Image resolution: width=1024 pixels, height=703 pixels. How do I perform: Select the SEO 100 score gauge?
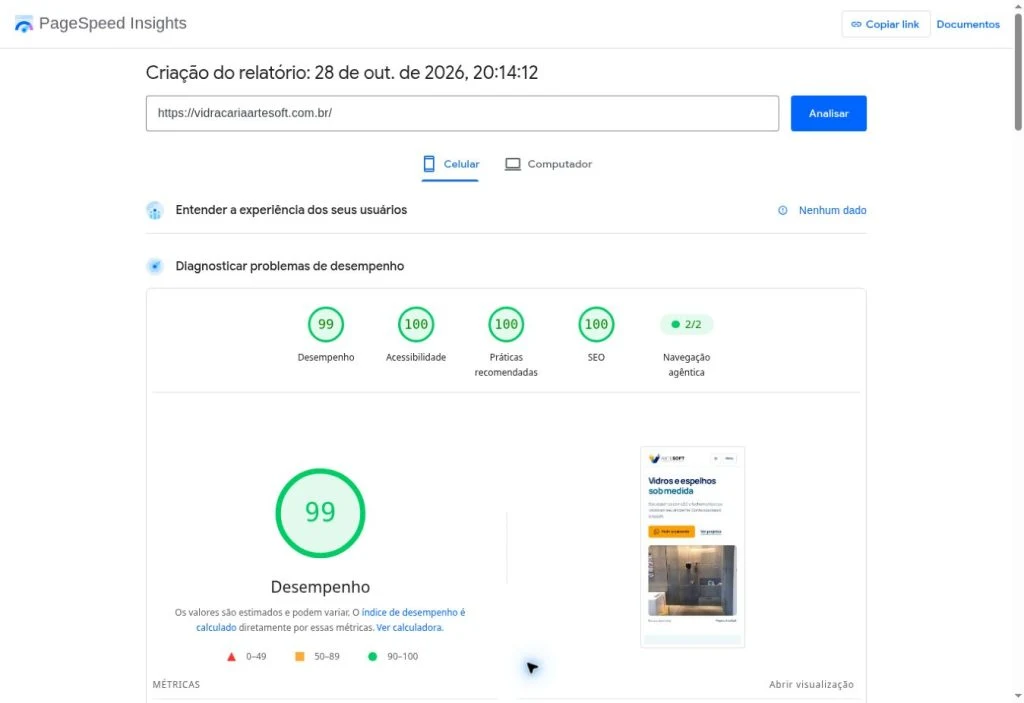click(596, 324)
